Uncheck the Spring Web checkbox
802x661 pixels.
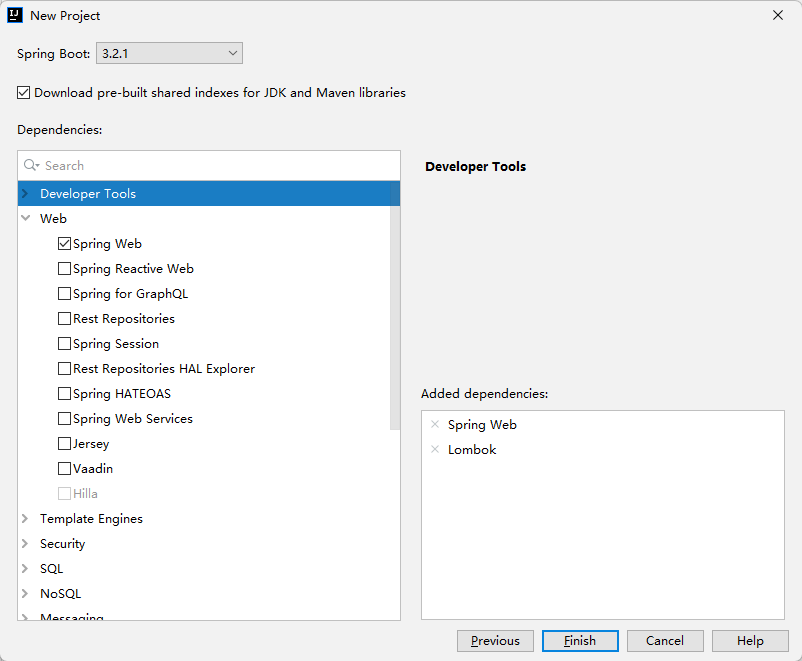point(65,244)
